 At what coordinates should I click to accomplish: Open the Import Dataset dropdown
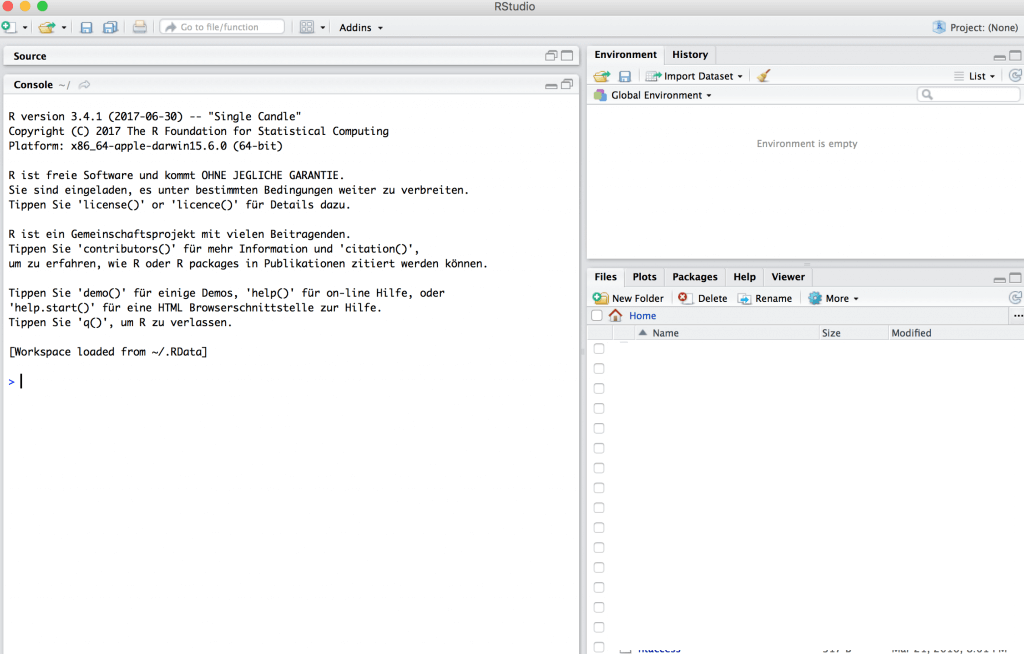(694, 76)
